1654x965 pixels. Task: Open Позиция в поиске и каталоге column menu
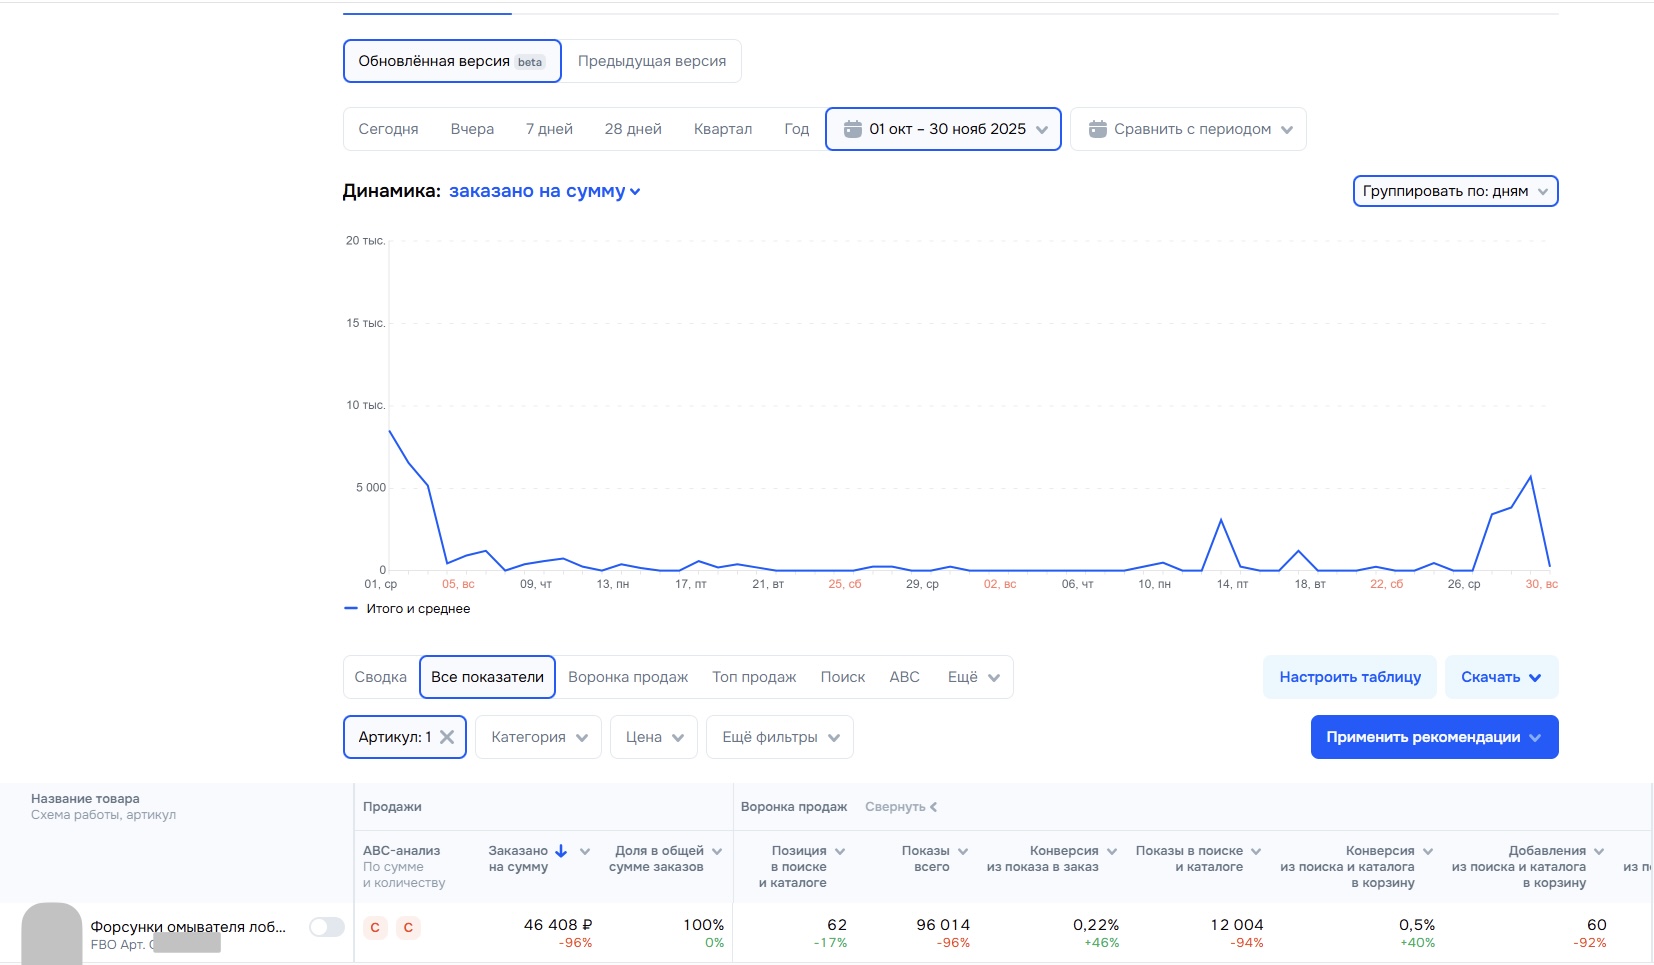click(x=840, y=851)
